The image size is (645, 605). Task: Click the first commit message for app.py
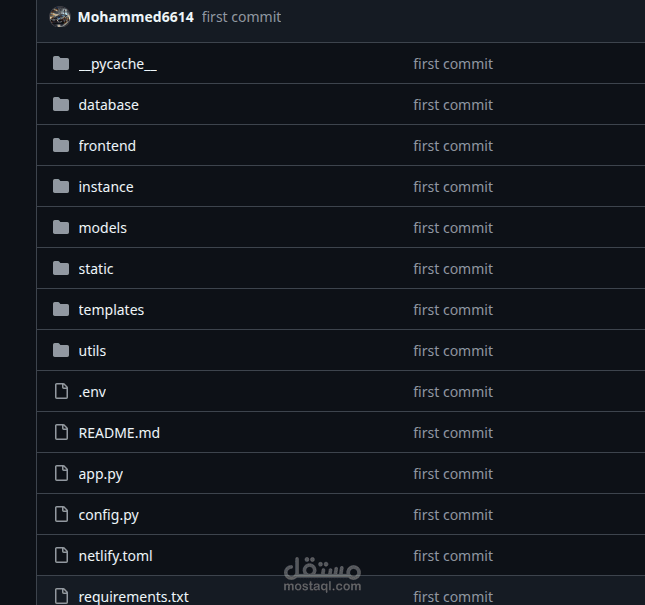453,474
